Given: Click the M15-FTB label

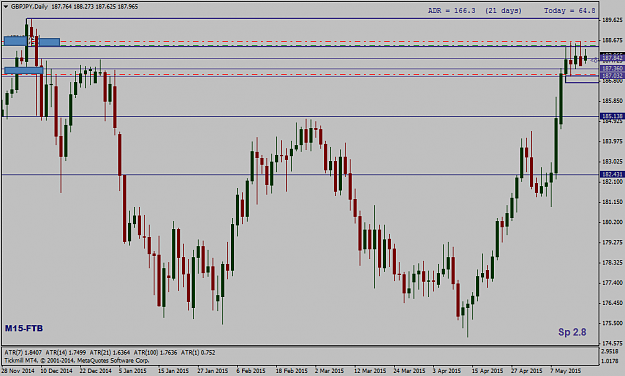Looking at the screenshot, I should click(24, 328).
